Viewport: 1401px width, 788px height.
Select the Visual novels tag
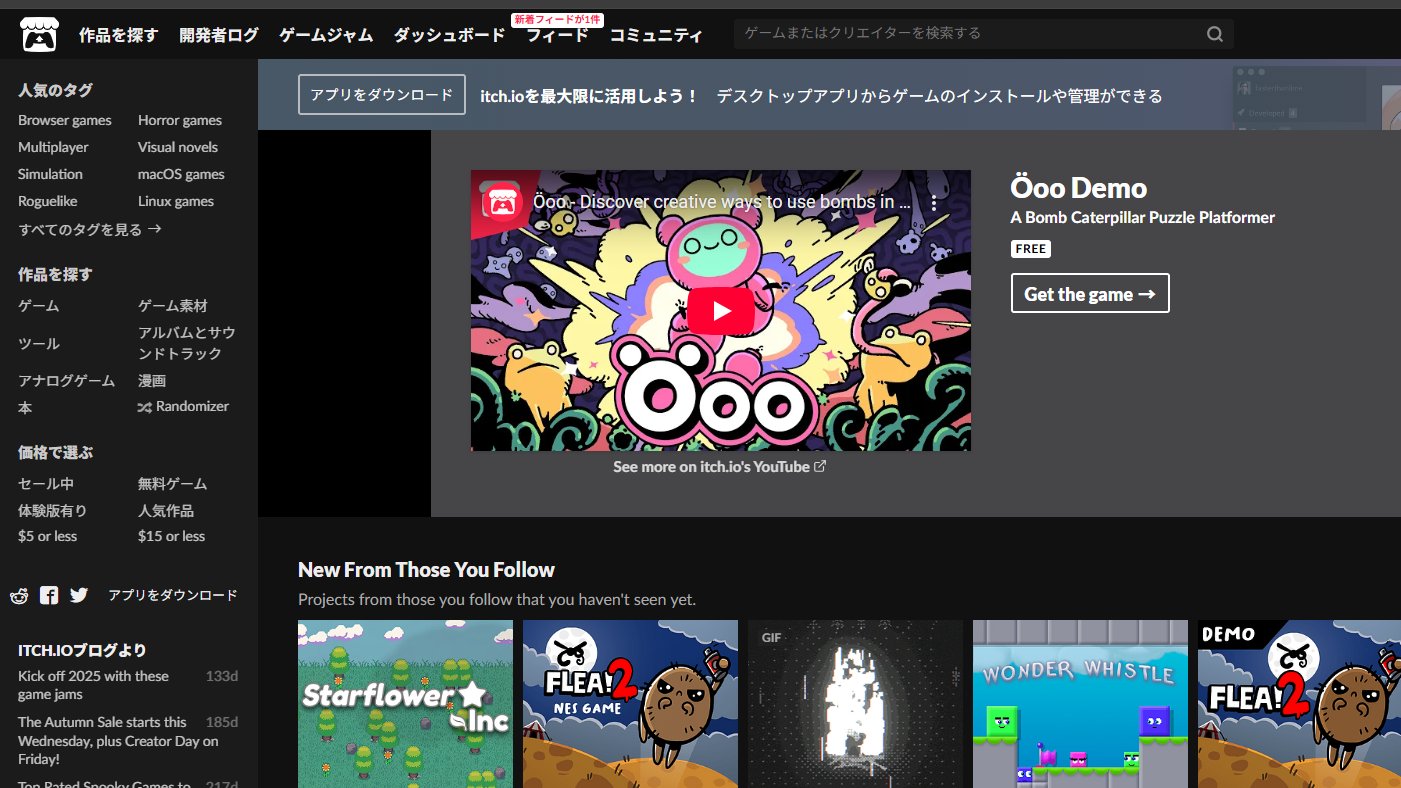(x=178, y=147)
